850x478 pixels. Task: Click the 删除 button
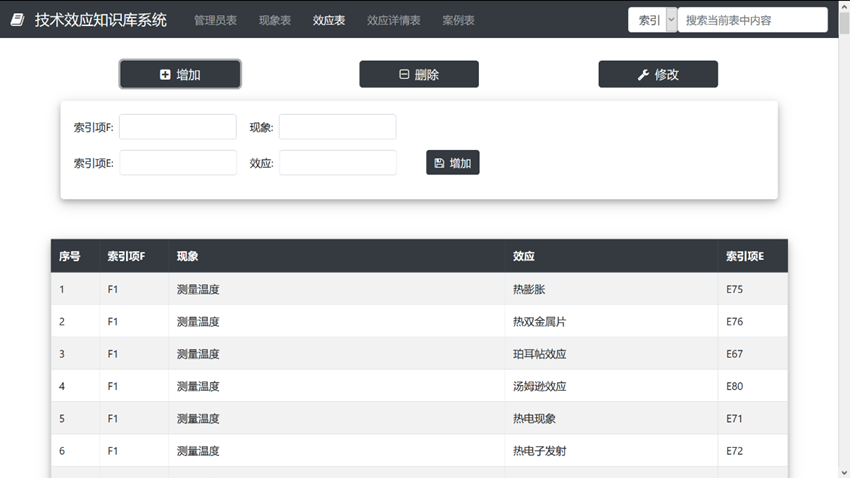point(419,74)
